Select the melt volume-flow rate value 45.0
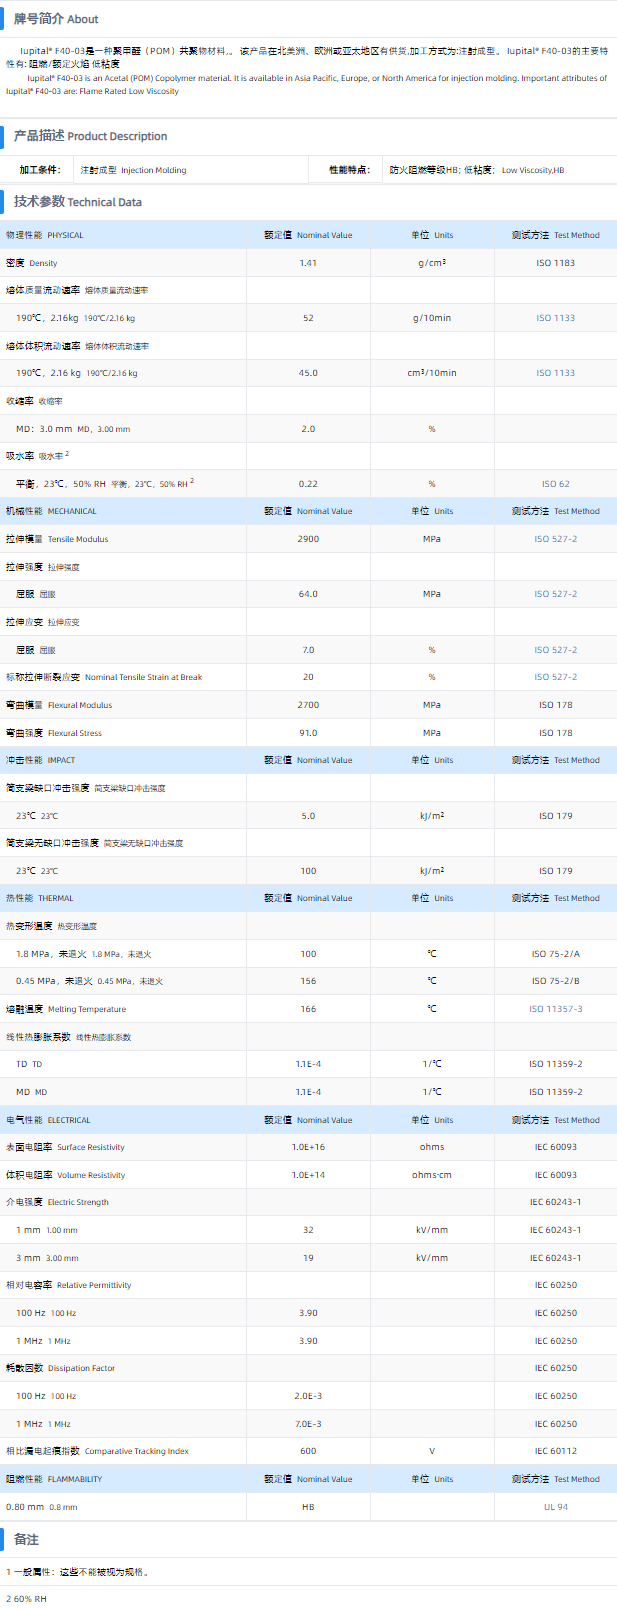This screenshot has width=617, height=1609. coord(308,373)
